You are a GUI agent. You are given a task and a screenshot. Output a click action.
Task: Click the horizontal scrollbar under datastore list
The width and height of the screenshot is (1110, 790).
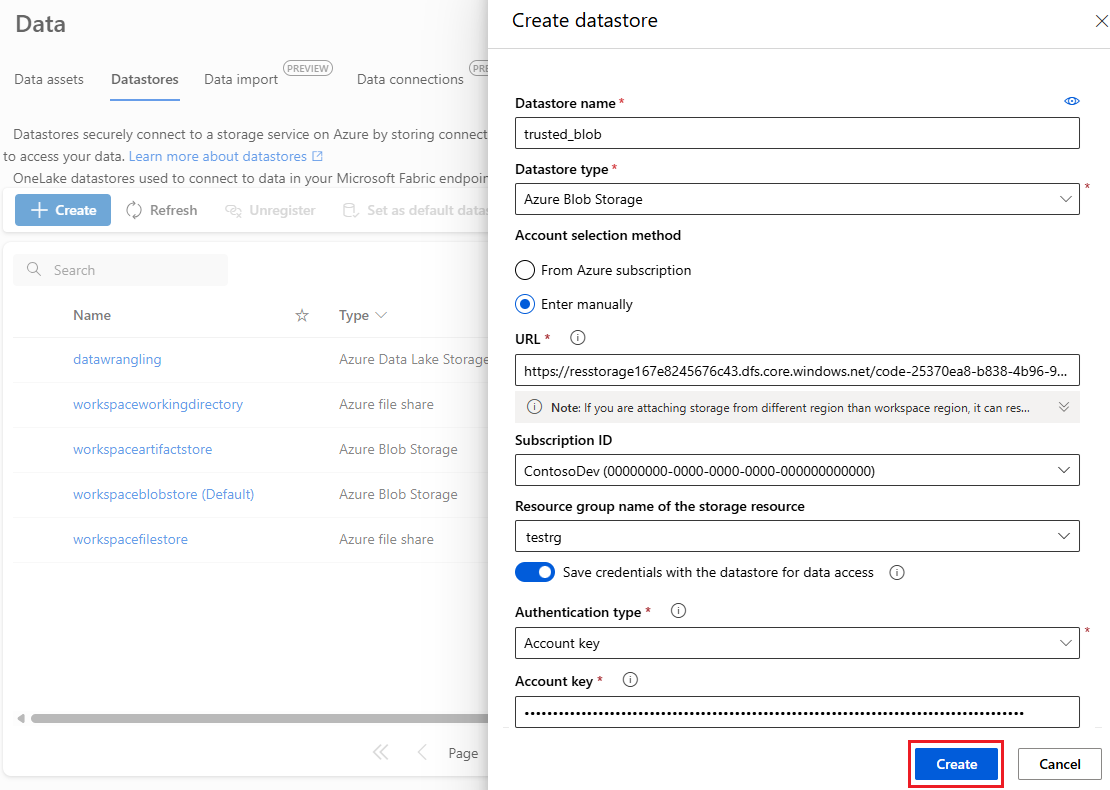[259, 719]
